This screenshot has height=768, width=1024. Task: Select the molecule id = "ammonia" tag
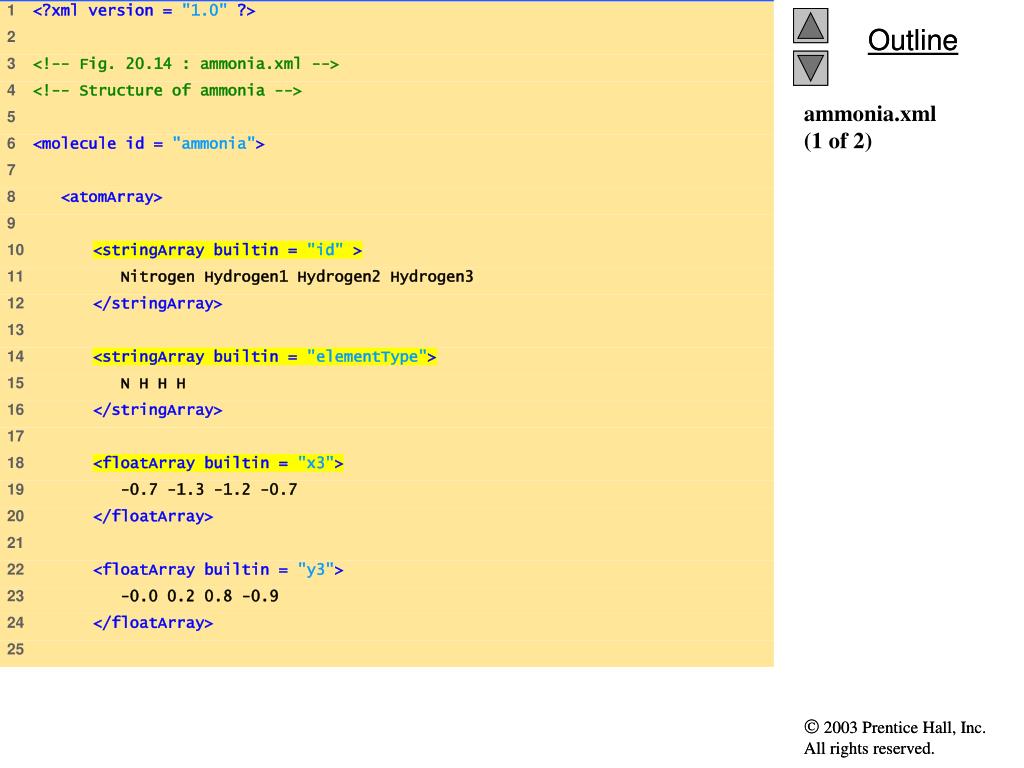149,144
